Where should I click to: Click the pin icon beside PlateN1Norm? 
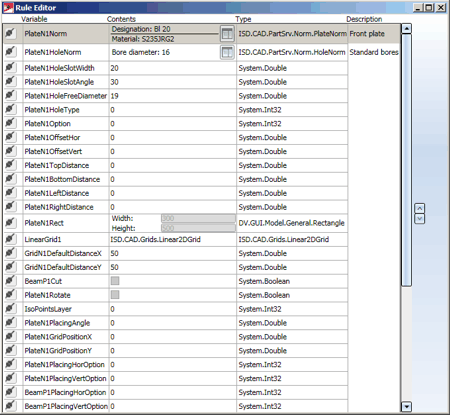point(10,33)
